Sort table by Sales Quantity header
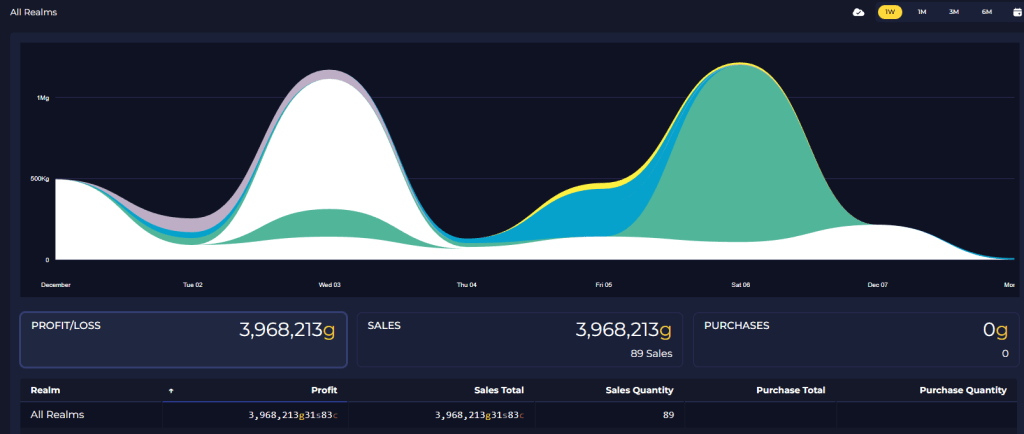The height and width of the screenshot is (434, 1024). pyautogui.click(x=639, y=390)
